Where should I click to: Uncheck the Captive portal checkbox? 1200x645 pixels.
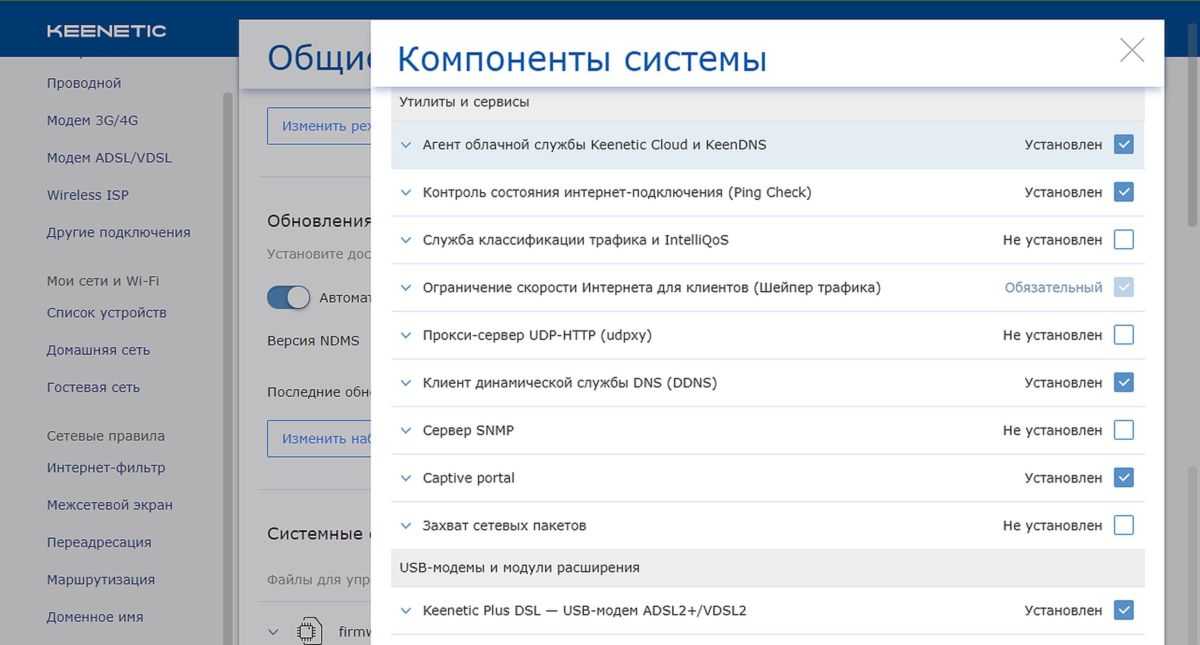click(x=1123, y=478)
